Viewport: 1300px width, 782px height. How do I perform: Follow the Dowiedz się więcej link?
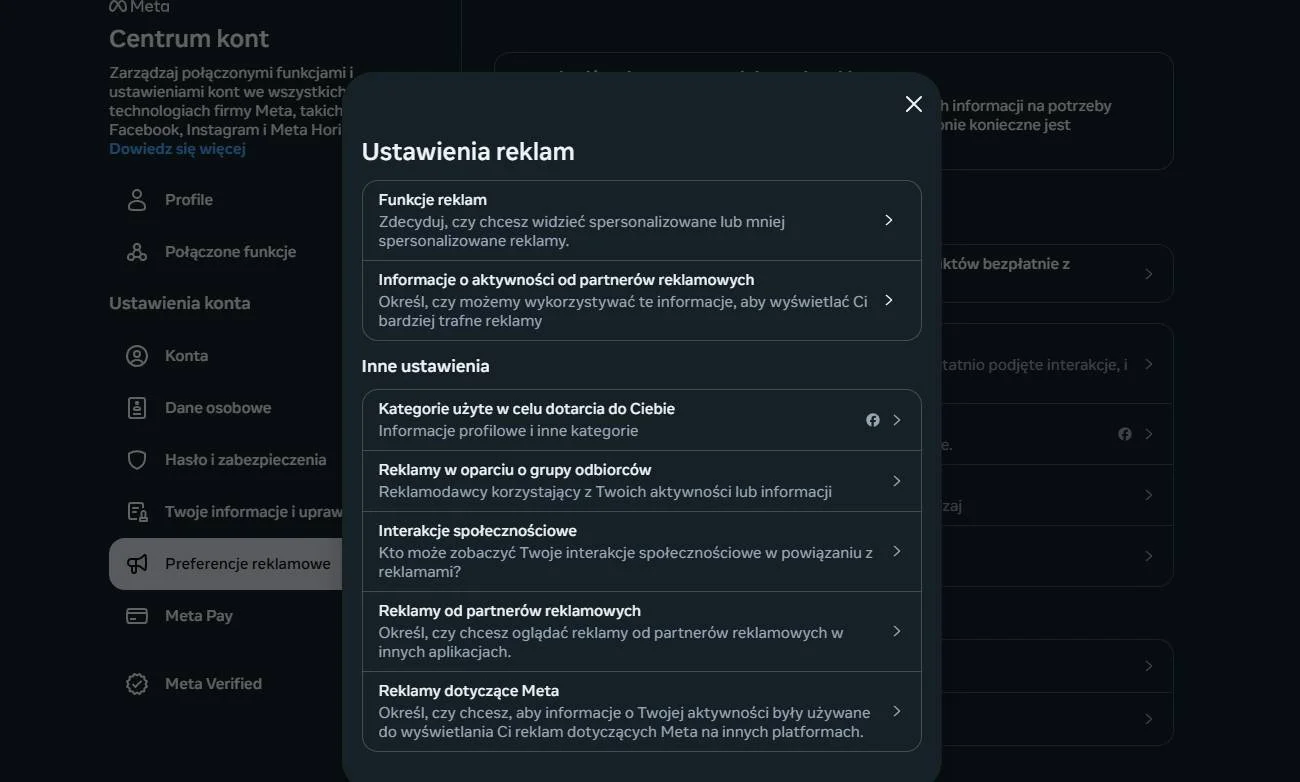177,149
